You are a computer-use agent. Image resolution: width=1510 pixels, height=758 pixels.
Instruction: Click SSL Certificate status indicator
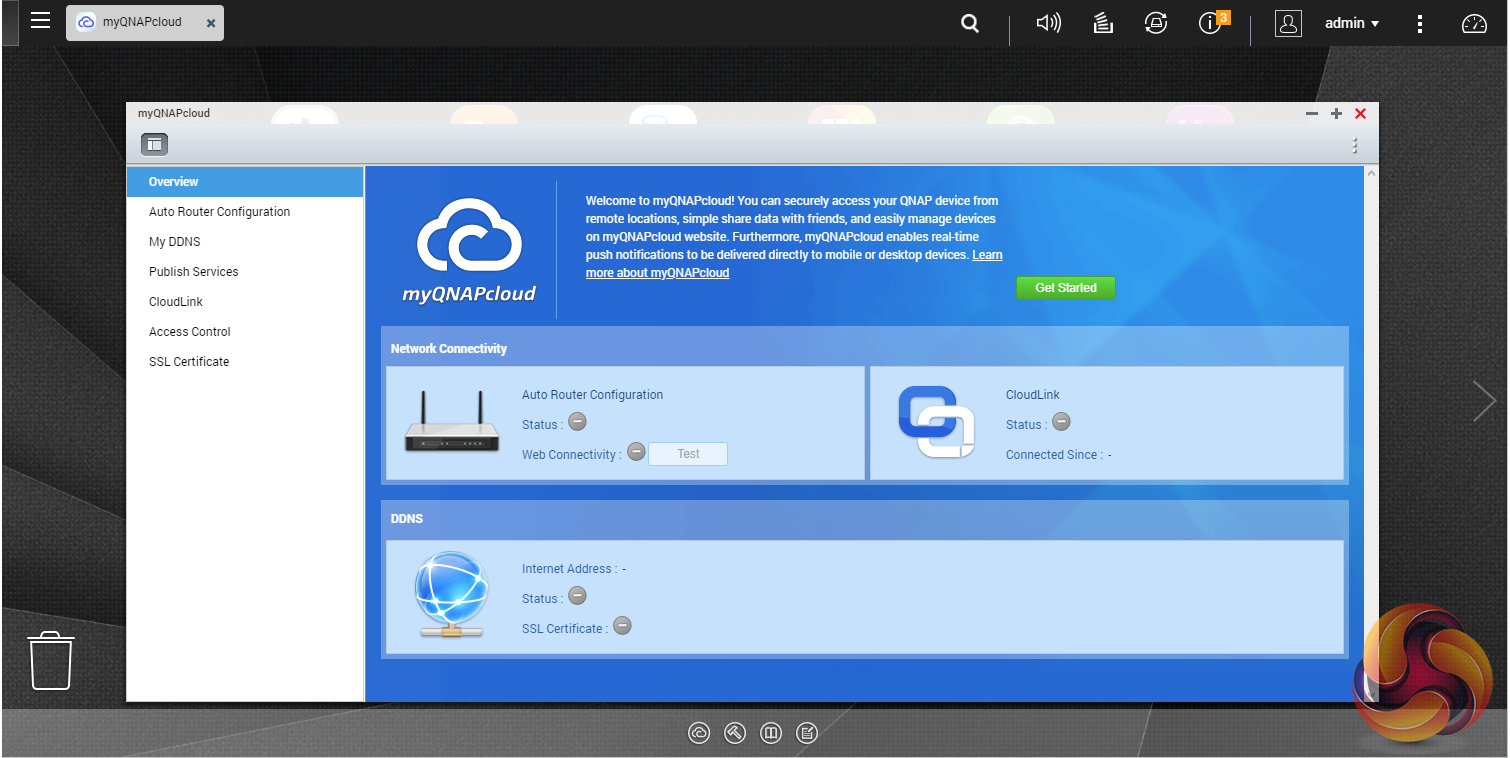click(x=622, y=627)
